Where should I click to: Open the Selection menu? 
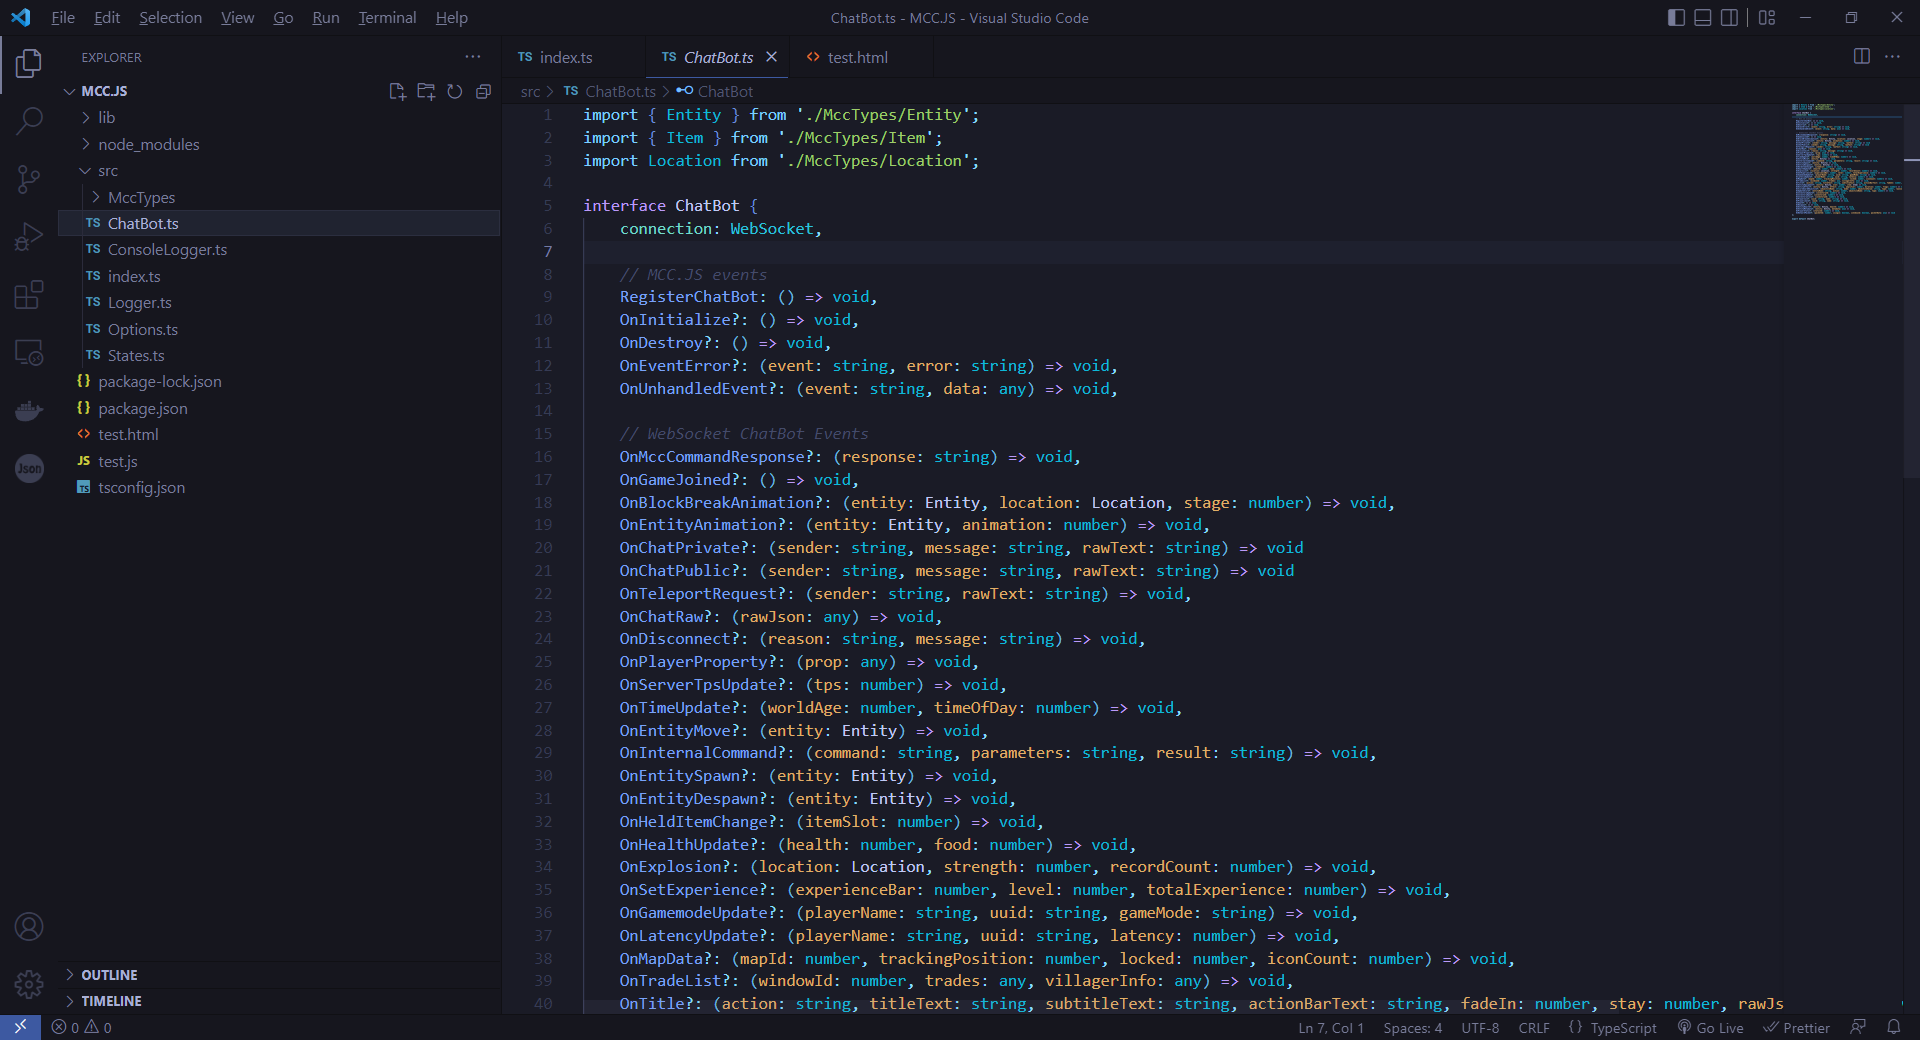tap(170, 17)
